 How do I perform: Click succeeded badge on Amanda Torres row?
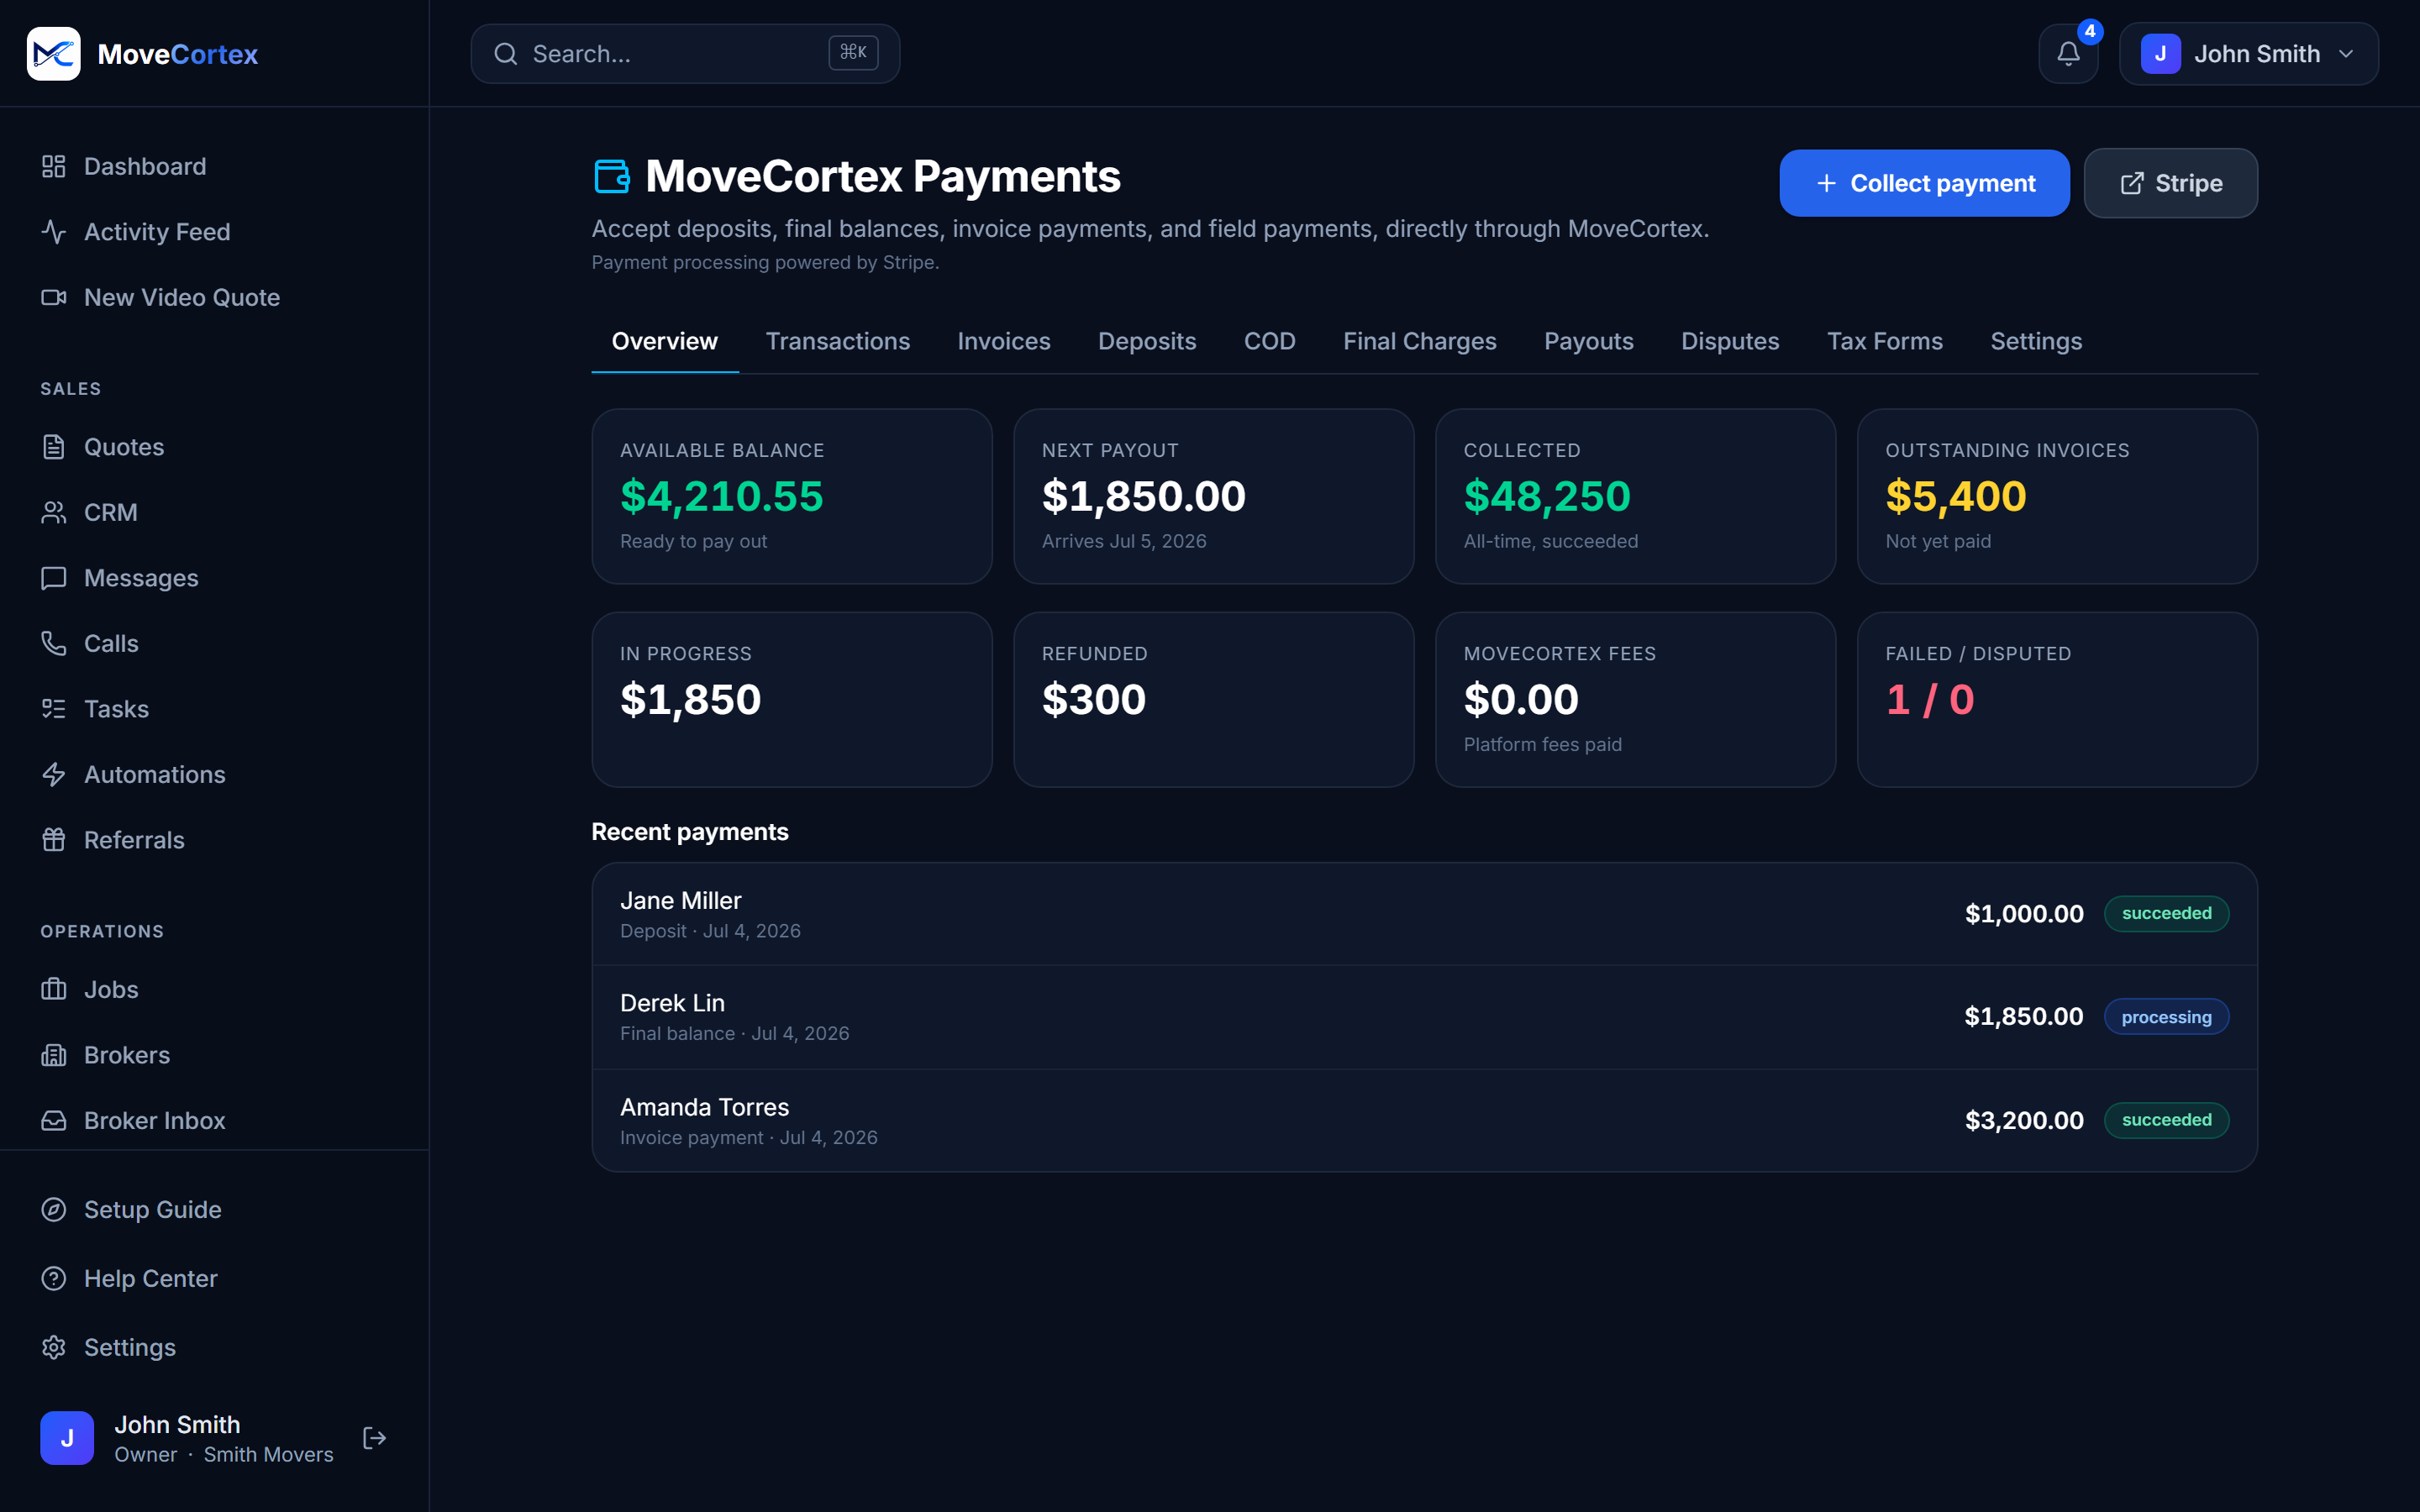coord(2166,1120)
